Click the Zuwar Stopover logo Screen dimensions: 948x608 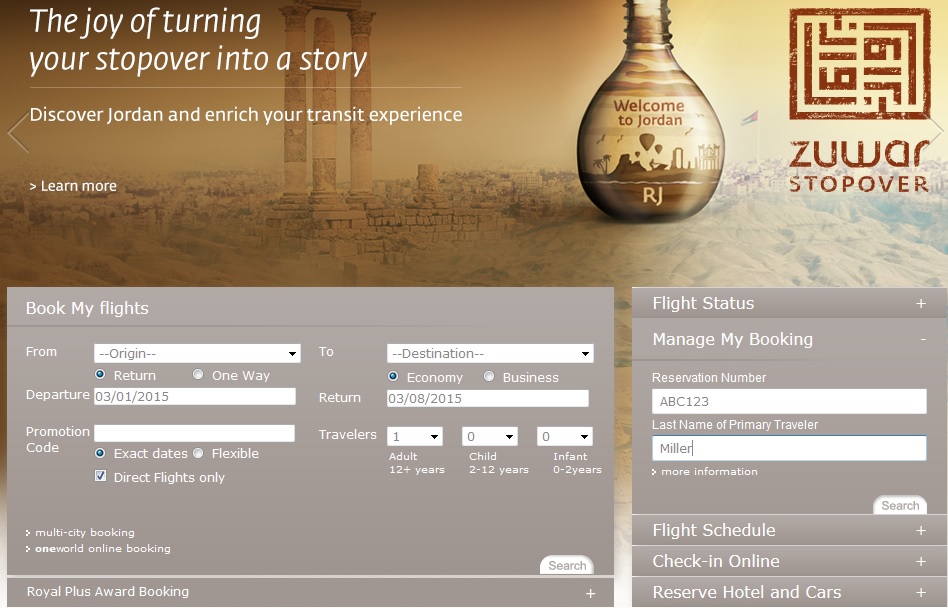(x=859, y=101)
